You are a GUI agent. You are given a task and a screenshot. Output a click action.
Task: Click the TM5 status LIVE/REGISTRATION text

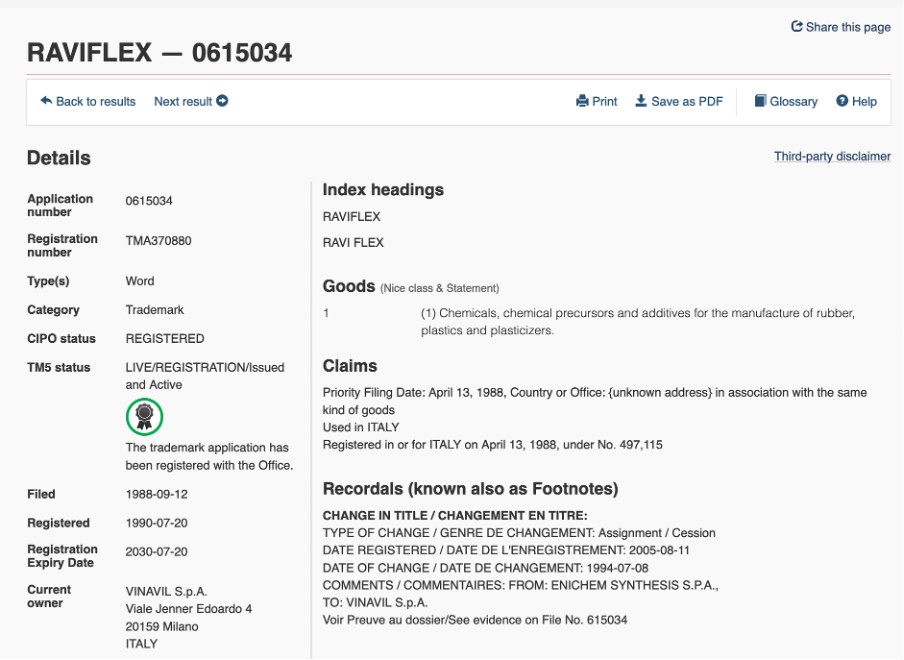(x=205, y=376)
